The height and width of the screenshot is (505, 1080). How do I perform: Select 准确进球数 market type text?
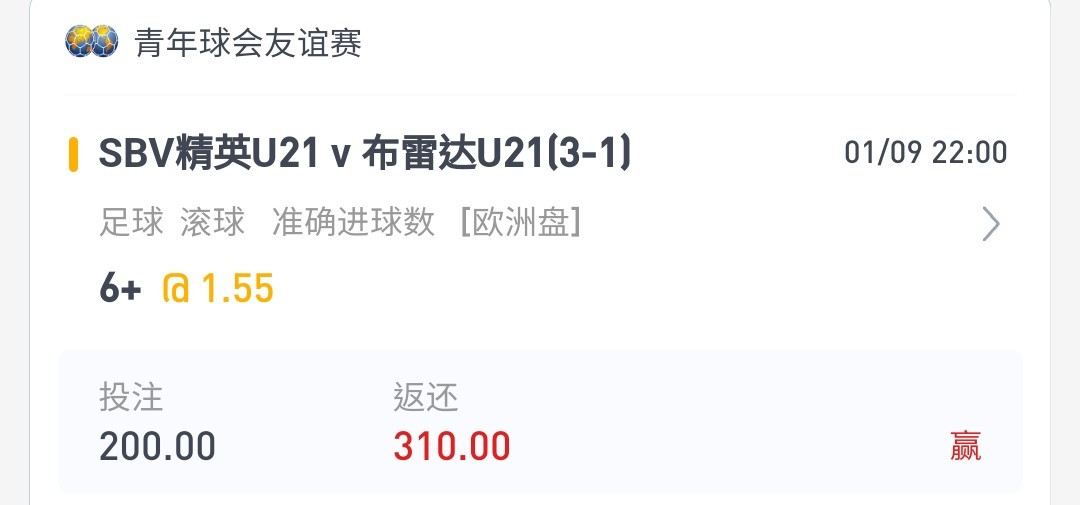coord(353,223)
